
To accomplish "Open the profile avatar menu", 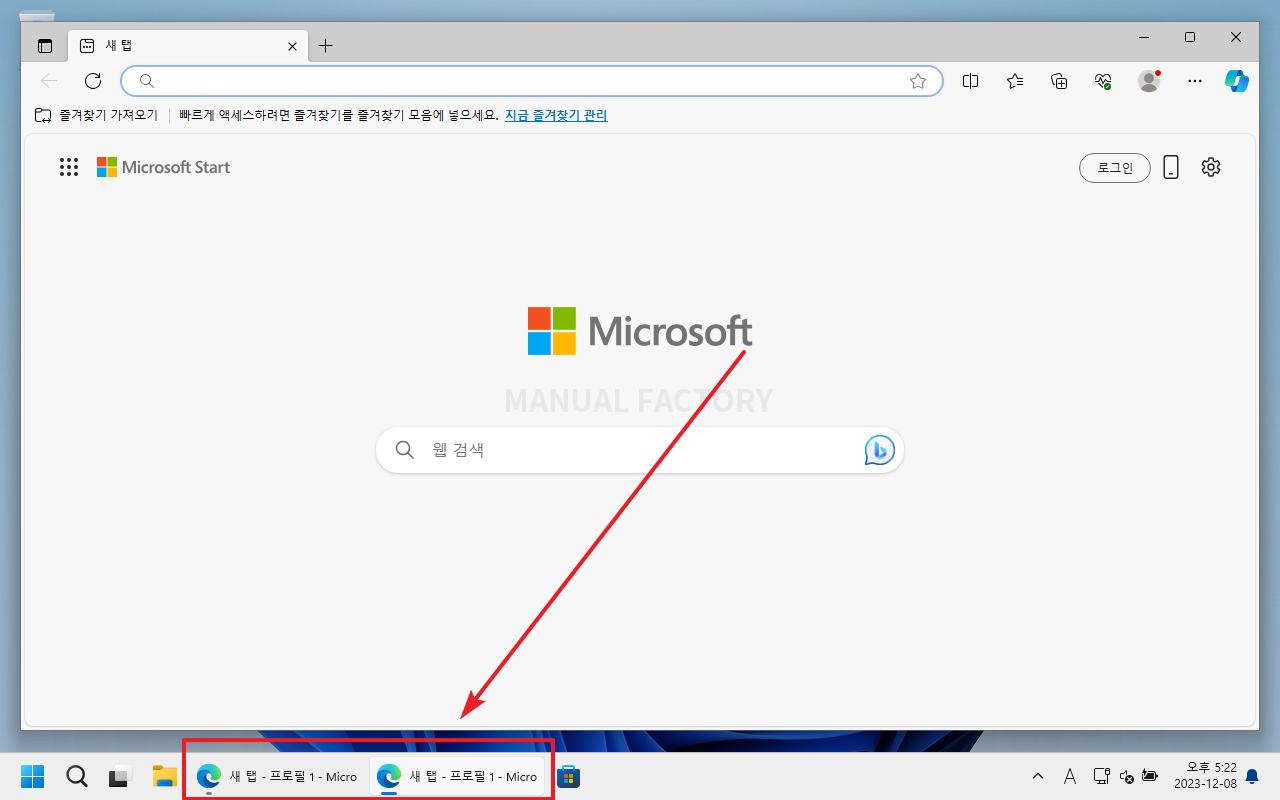I will (1149, 81).
